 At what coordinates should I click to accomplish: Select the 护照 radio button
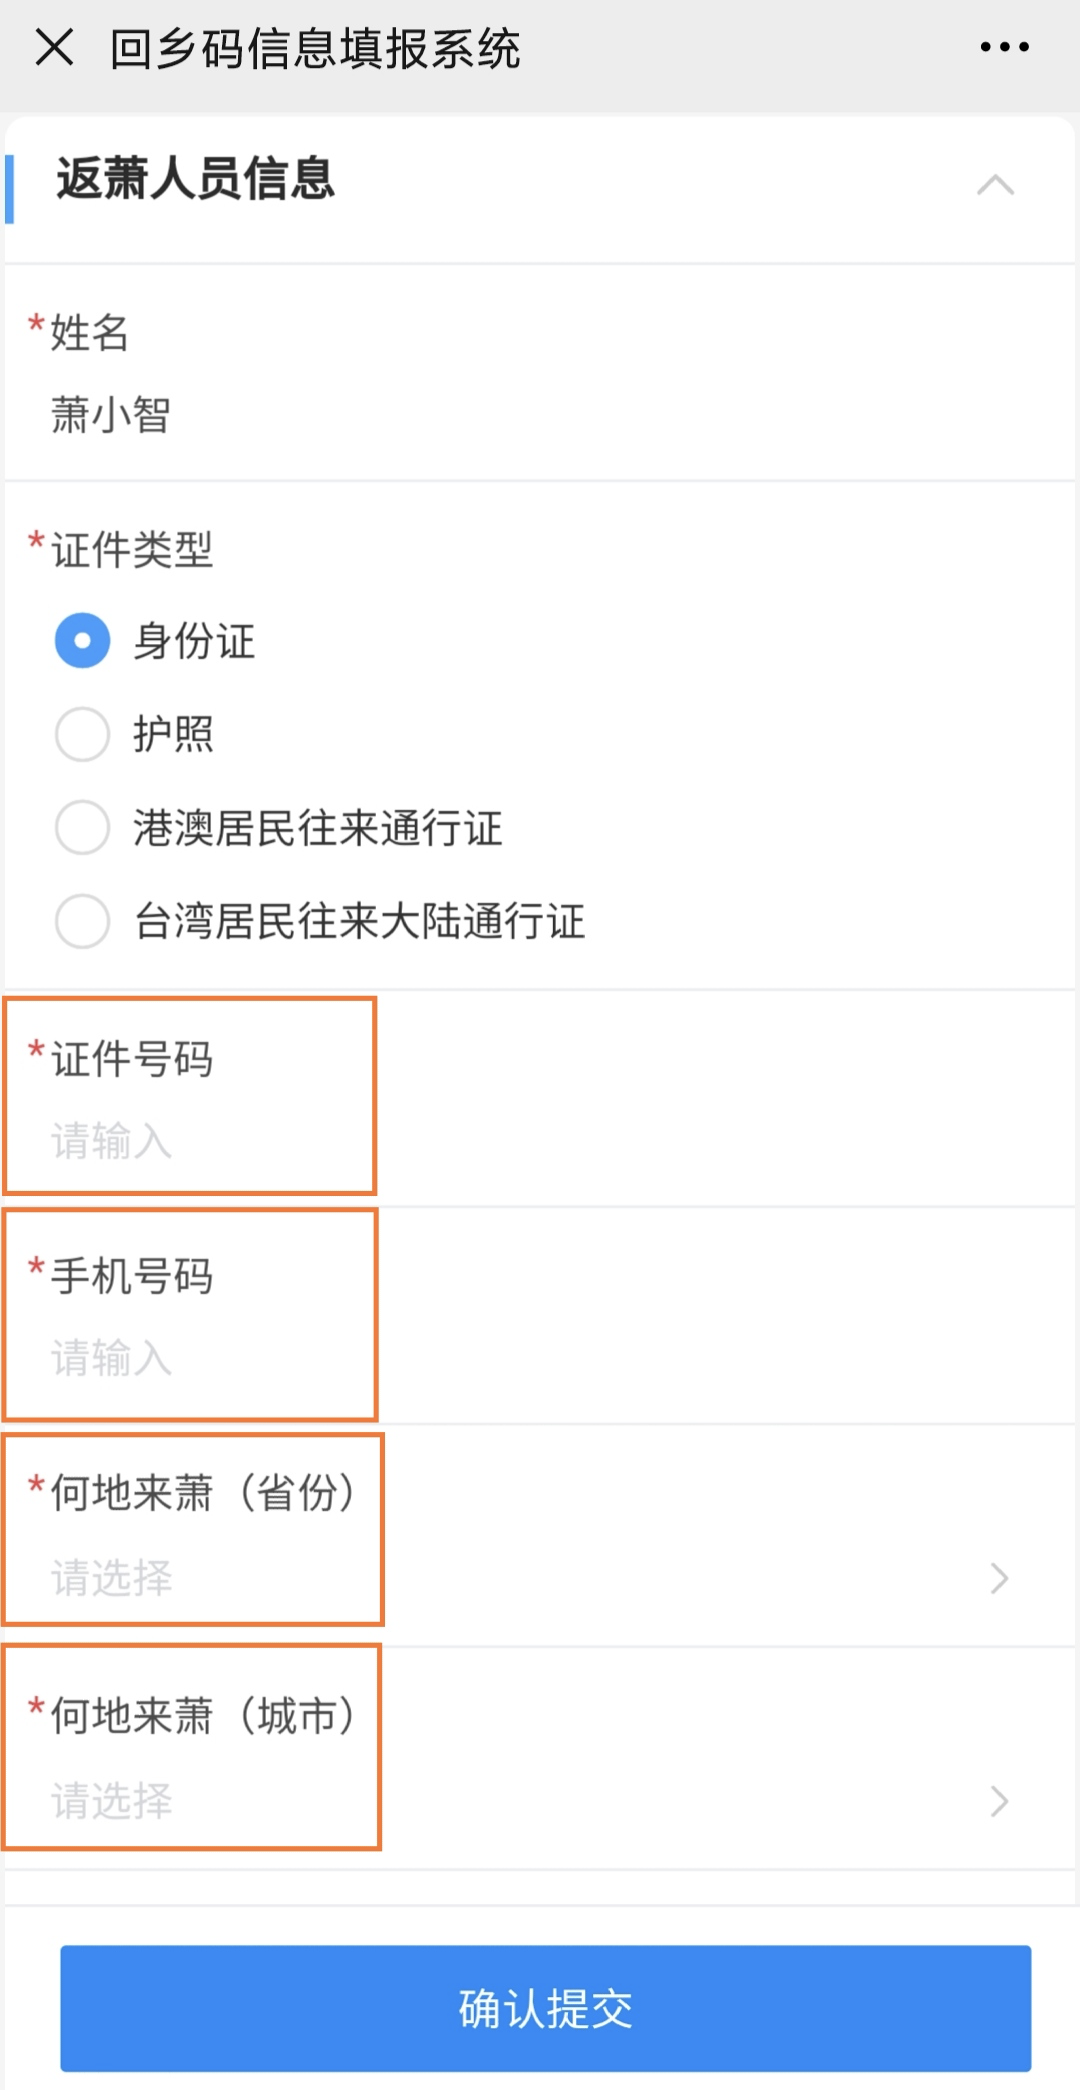coord(82,734)
